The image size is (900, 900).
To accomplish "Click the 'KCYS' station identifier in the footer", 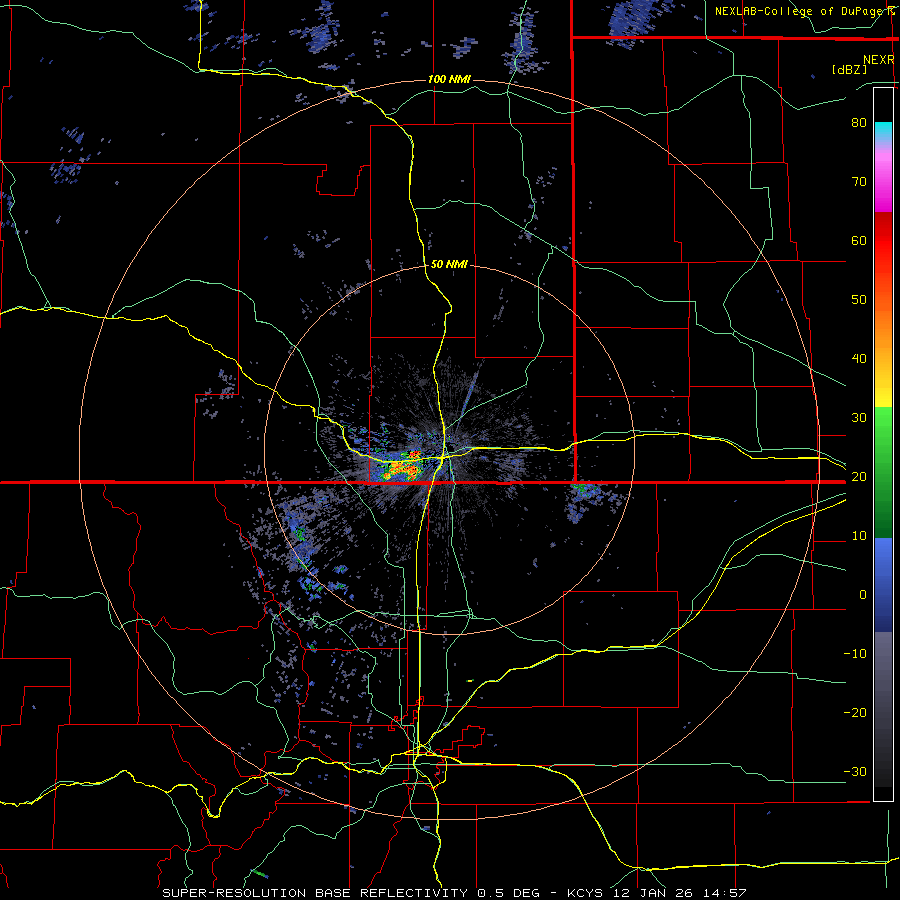I will (584, 893).
